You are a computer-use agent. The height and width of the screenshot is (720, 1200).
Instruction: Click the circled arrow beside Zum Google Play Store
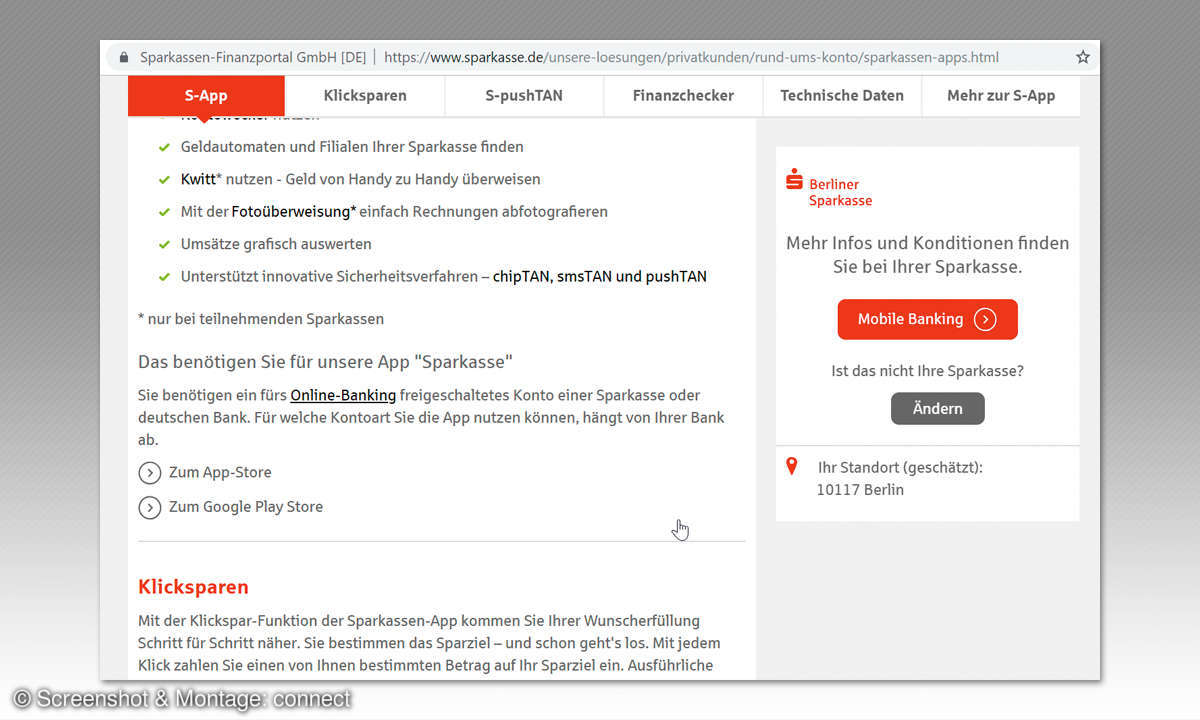tap(150, 507)
